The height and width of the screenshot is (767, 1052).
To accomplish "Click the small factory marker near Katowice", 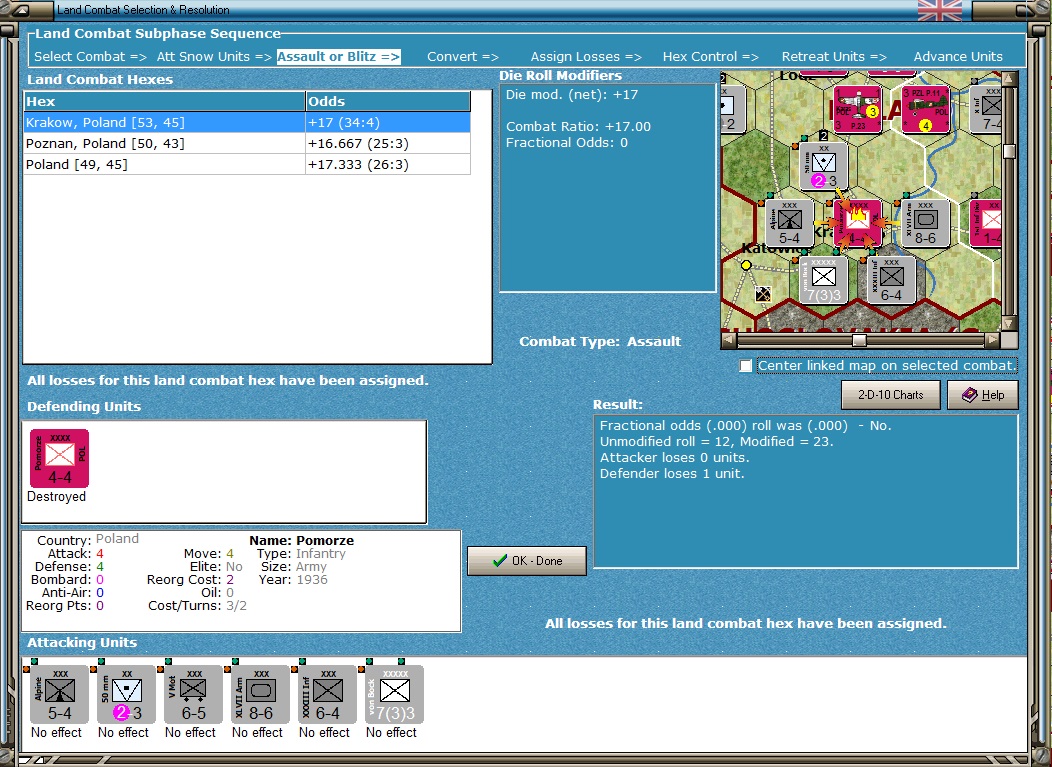I will [763, 294].
